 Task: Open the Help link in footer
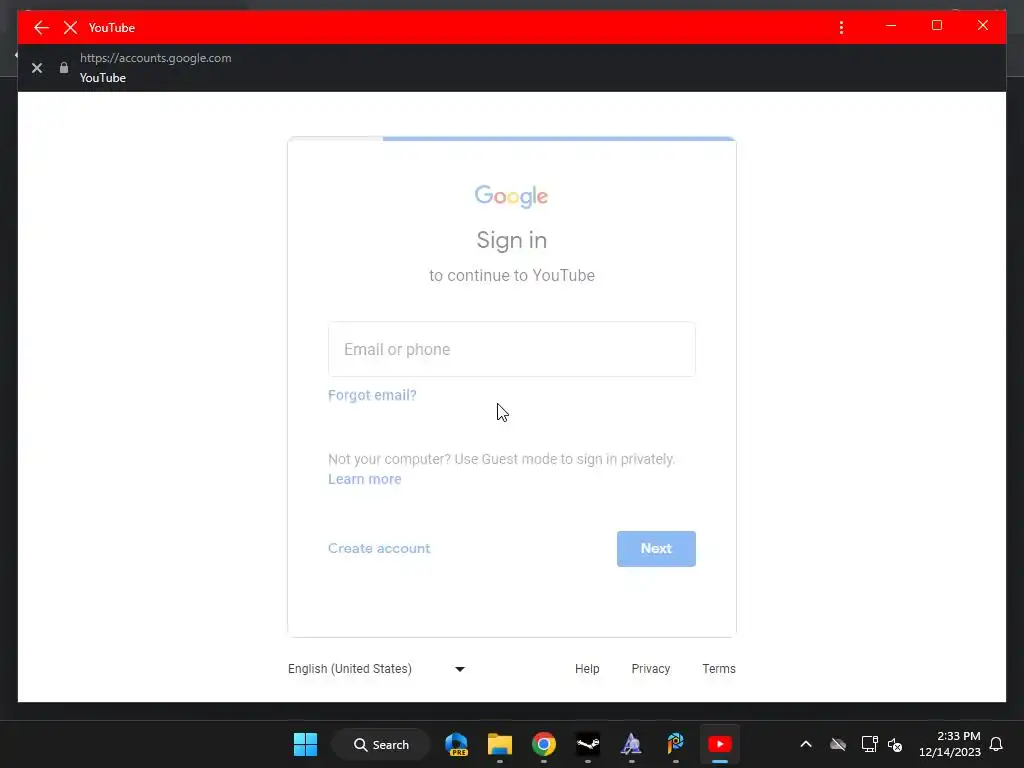587,669
